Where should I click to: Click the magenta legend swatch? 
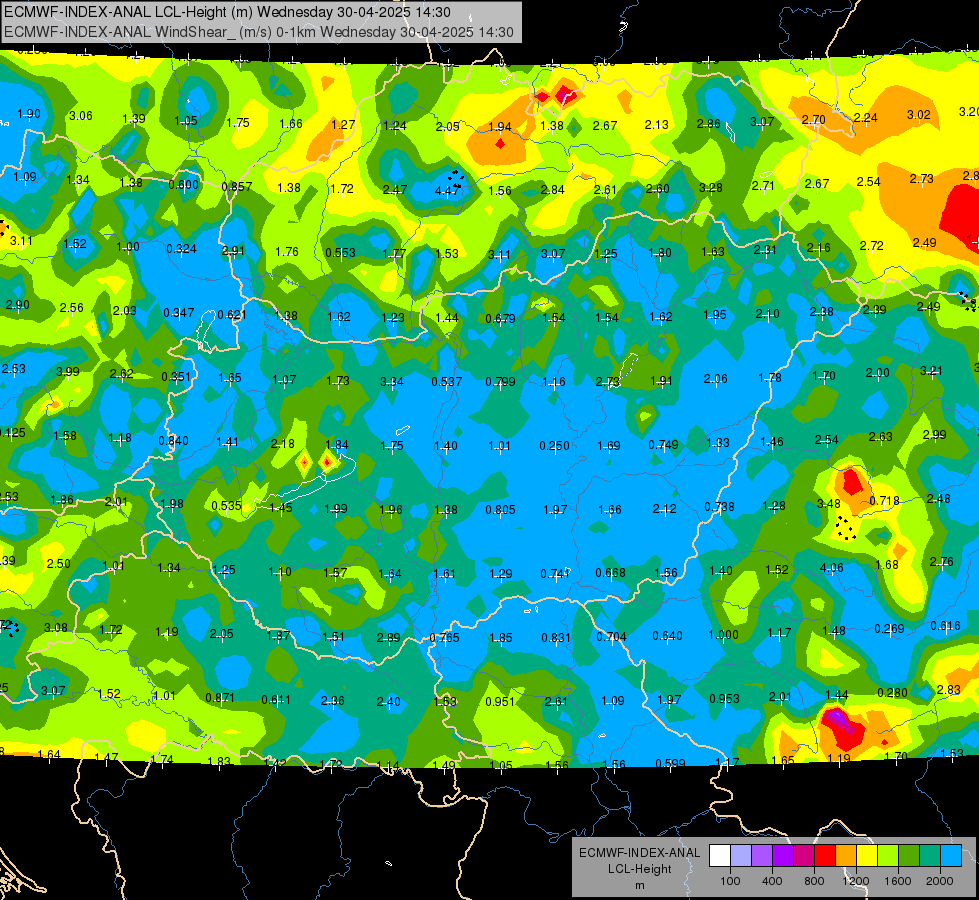804,855
